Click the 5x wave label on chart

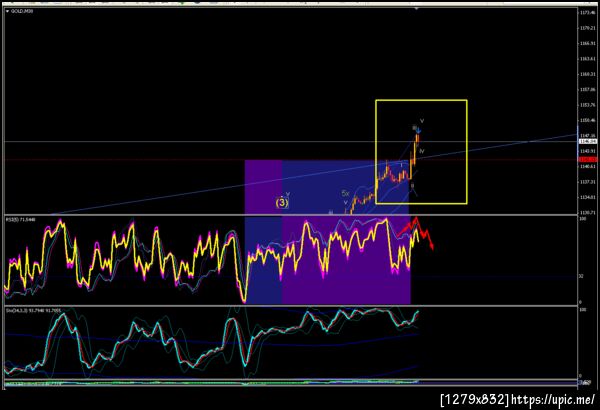coord(345,194)
